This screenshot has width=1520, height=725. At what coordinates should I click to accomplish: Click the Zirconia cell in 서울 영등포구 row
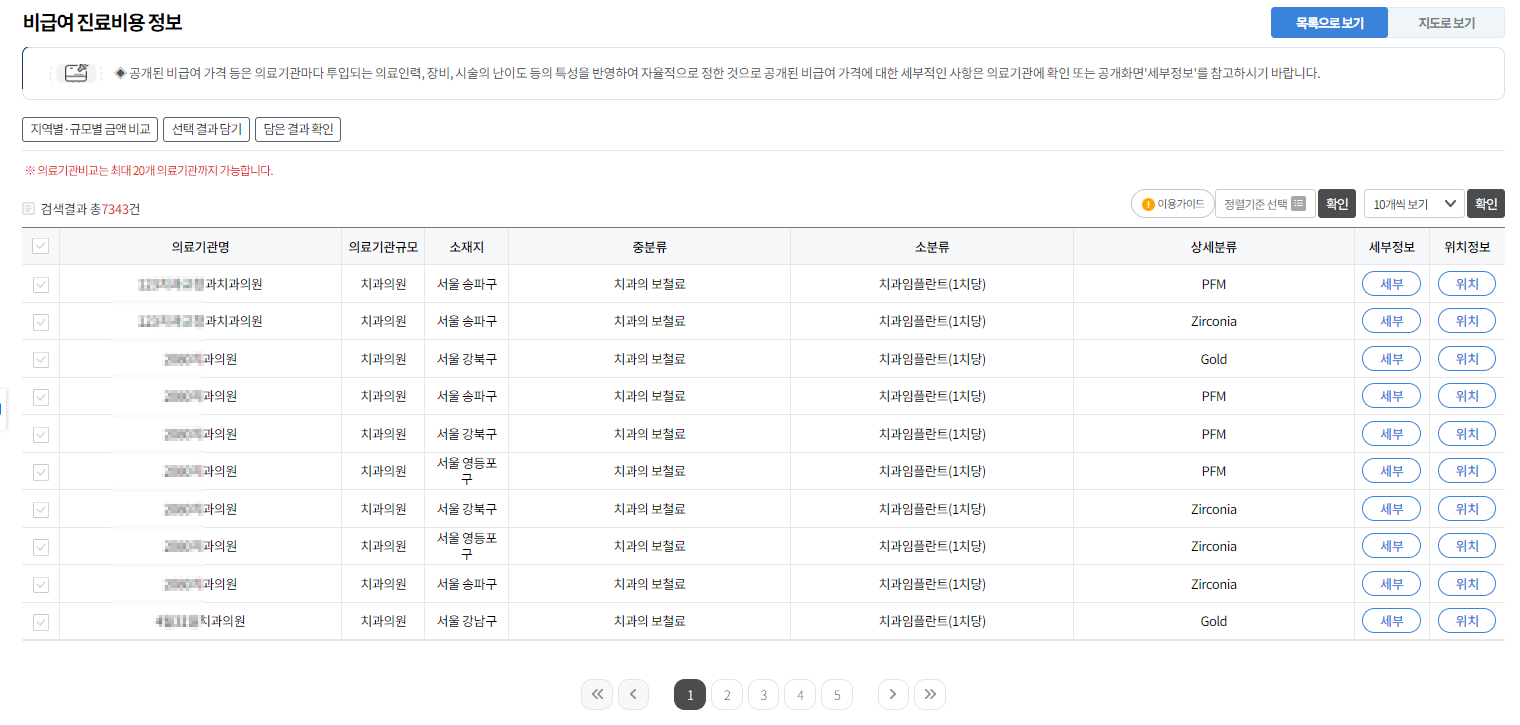coord(1214,546)
